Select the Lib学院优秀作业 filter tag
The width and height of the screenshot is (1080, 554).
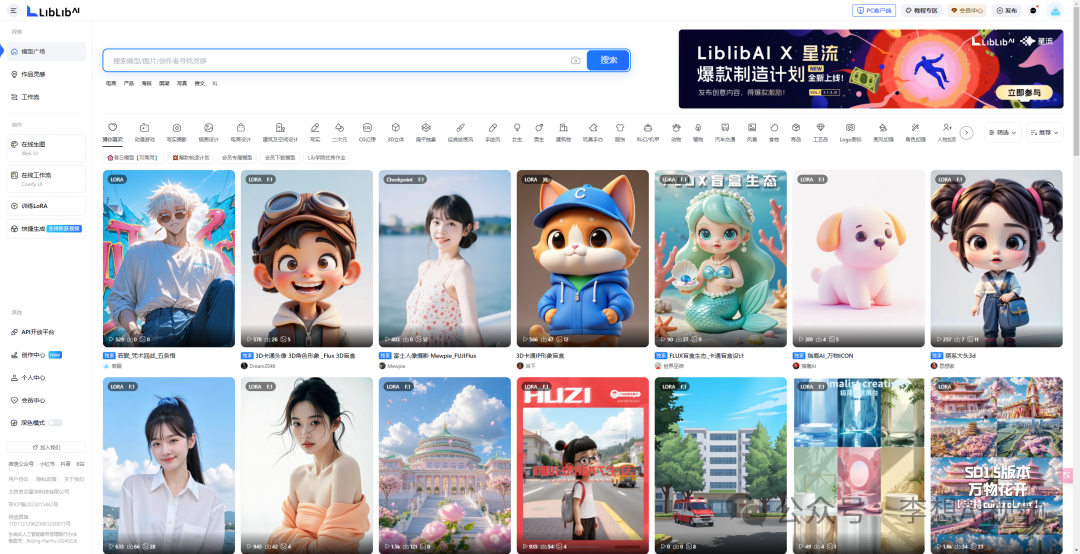click(327, 158)
